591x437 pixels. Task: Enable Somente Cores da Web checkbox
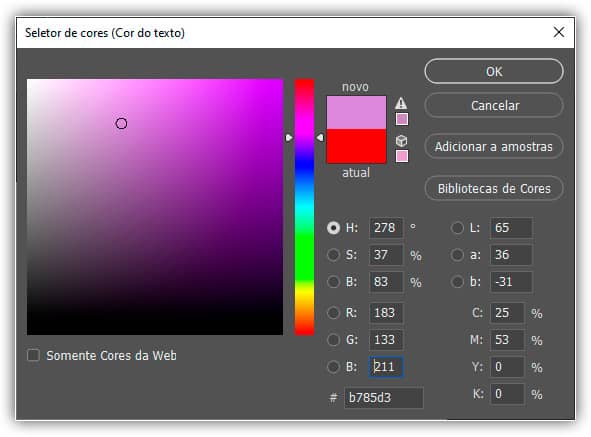tap(34, 355)
